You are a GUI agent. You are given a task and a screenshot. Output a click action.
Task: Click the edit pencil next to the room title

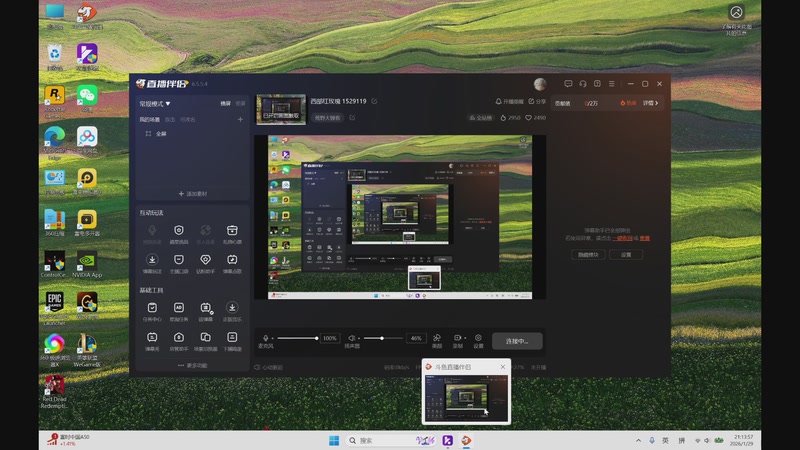point(374,101)
